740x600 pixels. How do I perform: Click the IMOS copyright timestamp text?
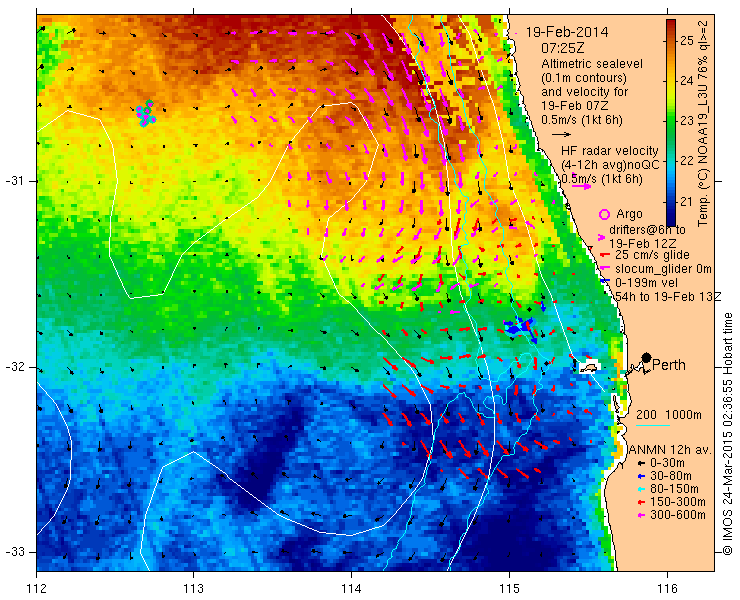click(x=728, y=434)
